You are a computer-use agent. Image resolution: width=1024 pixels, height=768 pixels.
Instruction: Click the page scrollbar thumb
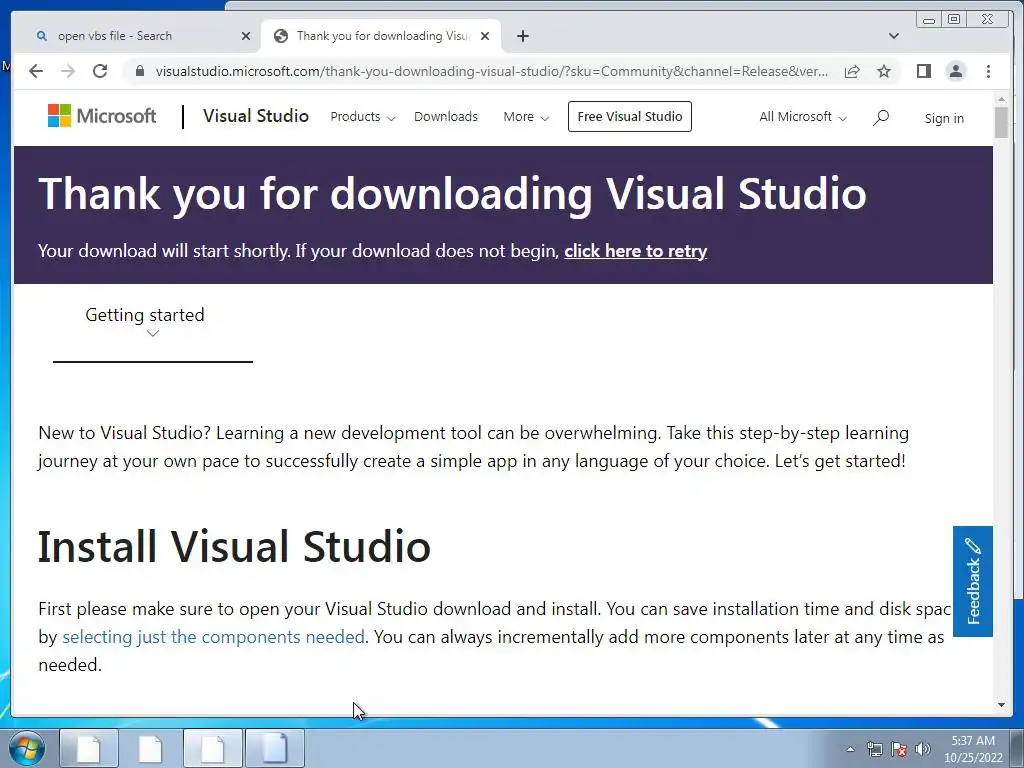(x=1001, y=122)
